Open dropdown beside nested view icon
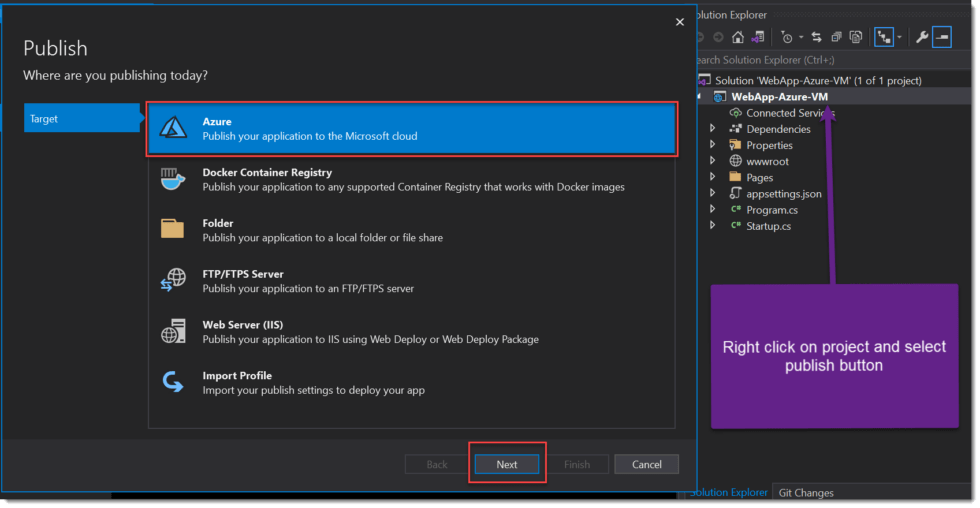980x508 pixels. [900, 37]
